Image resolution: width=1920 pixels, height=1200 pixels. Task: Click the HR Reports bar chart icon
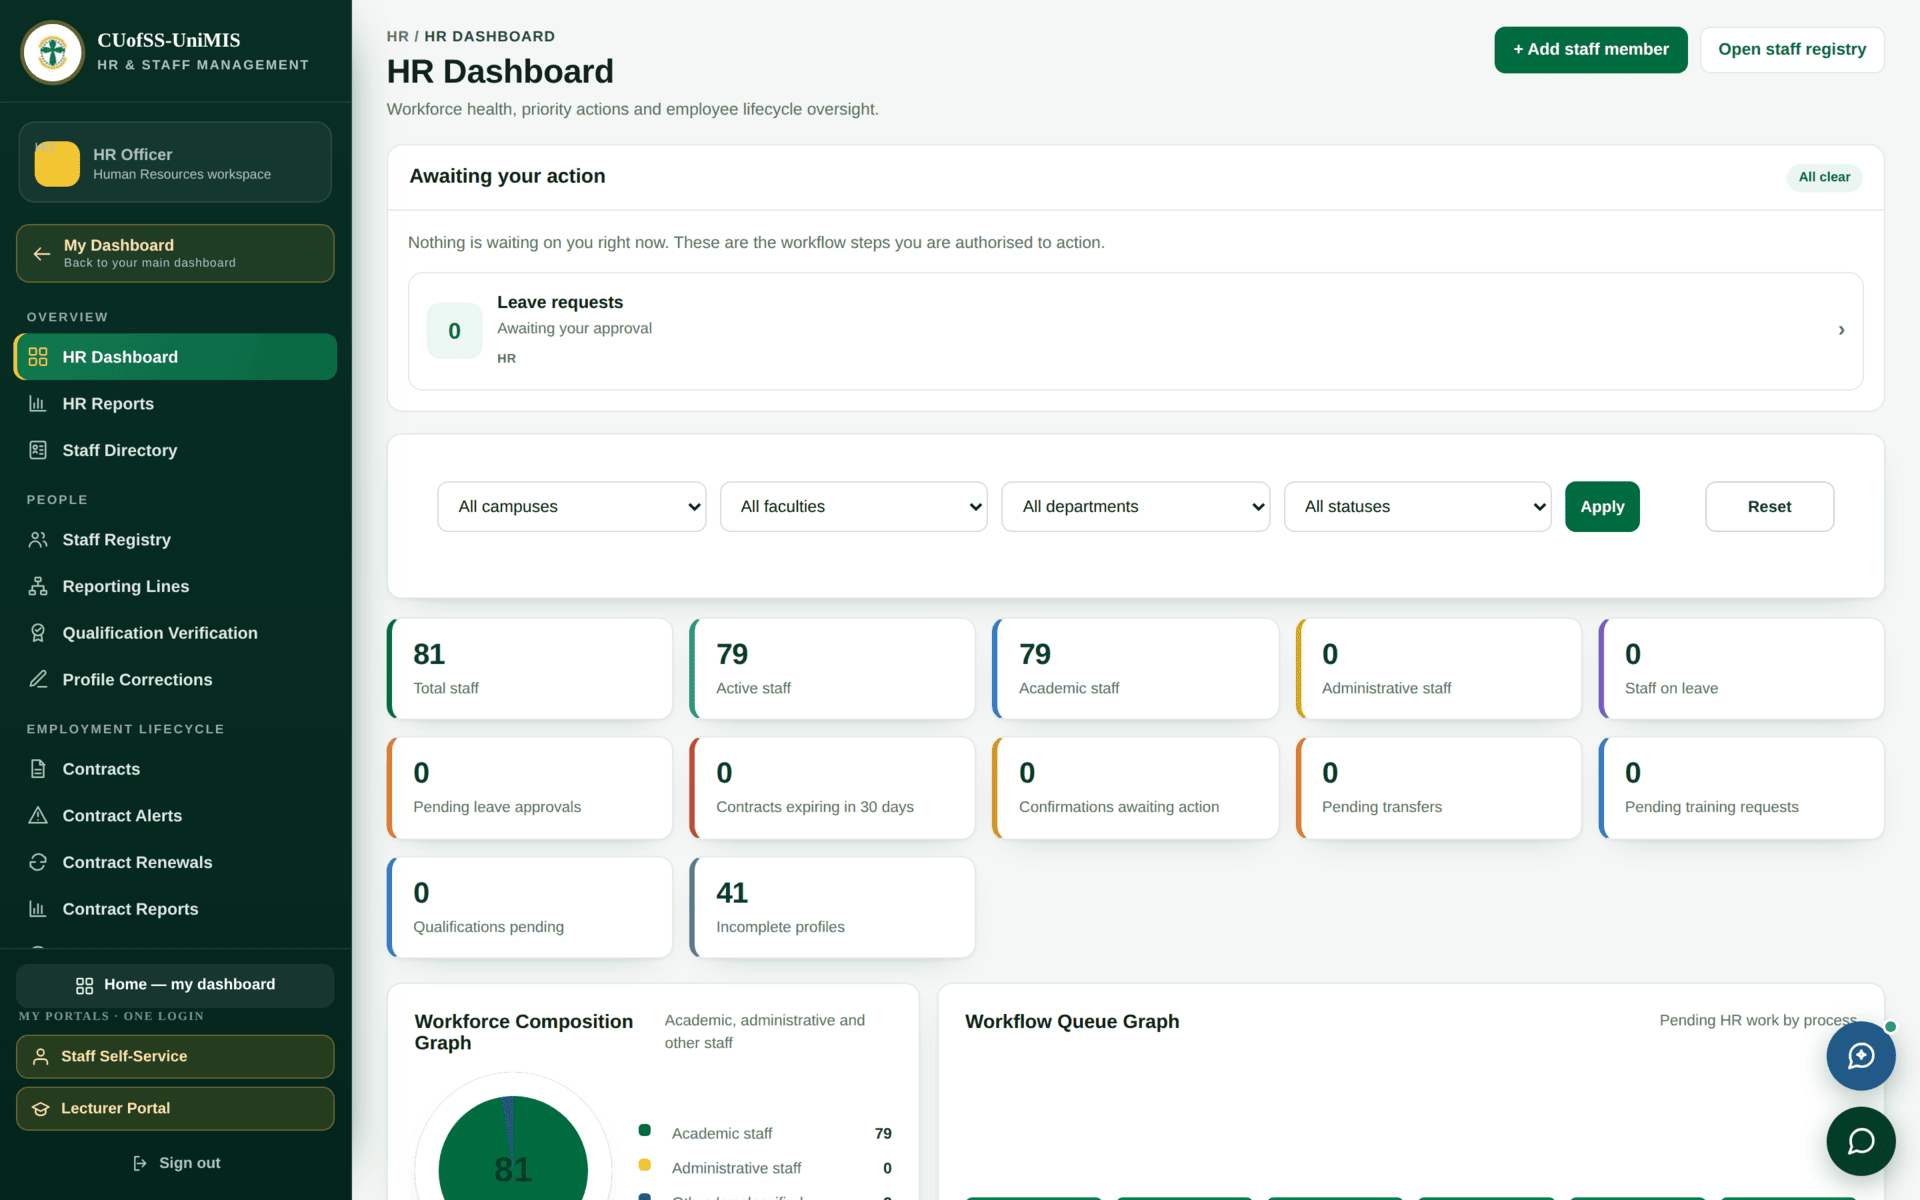click(x=38, y=404)
